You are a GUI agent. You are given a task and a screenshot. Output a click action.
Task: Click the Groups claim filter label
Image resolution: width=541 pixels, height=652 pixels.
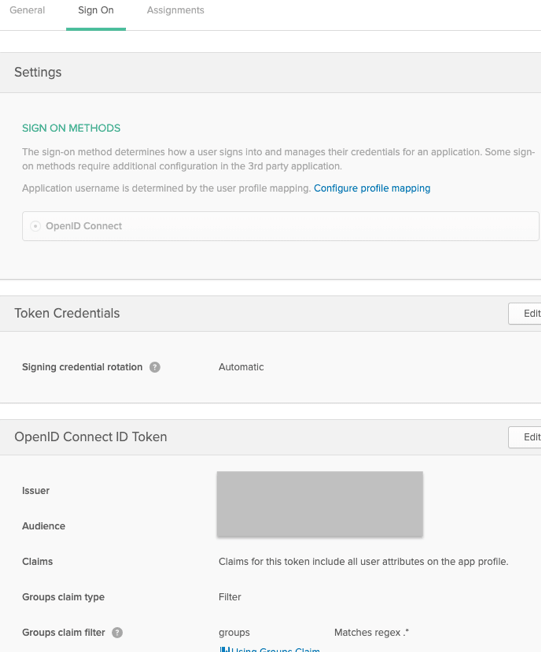pos(63,632)
